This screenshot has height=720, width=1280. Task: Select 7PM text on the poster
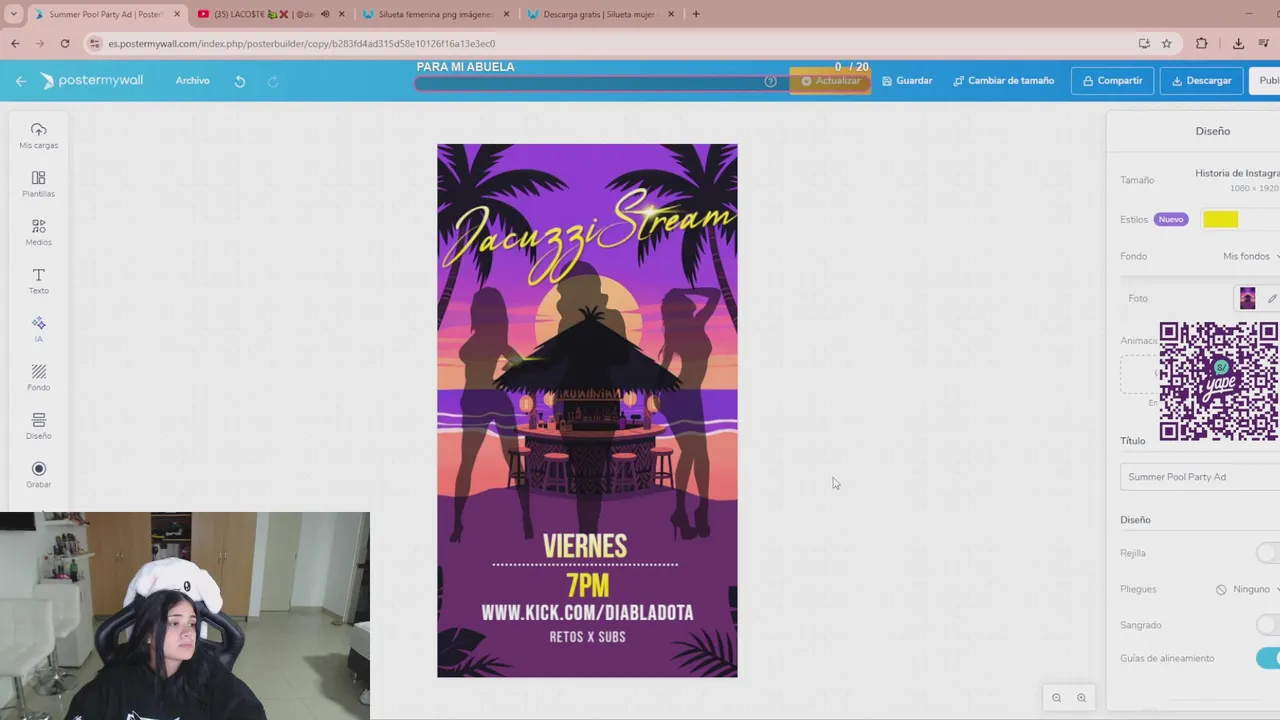[x=587, y=585]
